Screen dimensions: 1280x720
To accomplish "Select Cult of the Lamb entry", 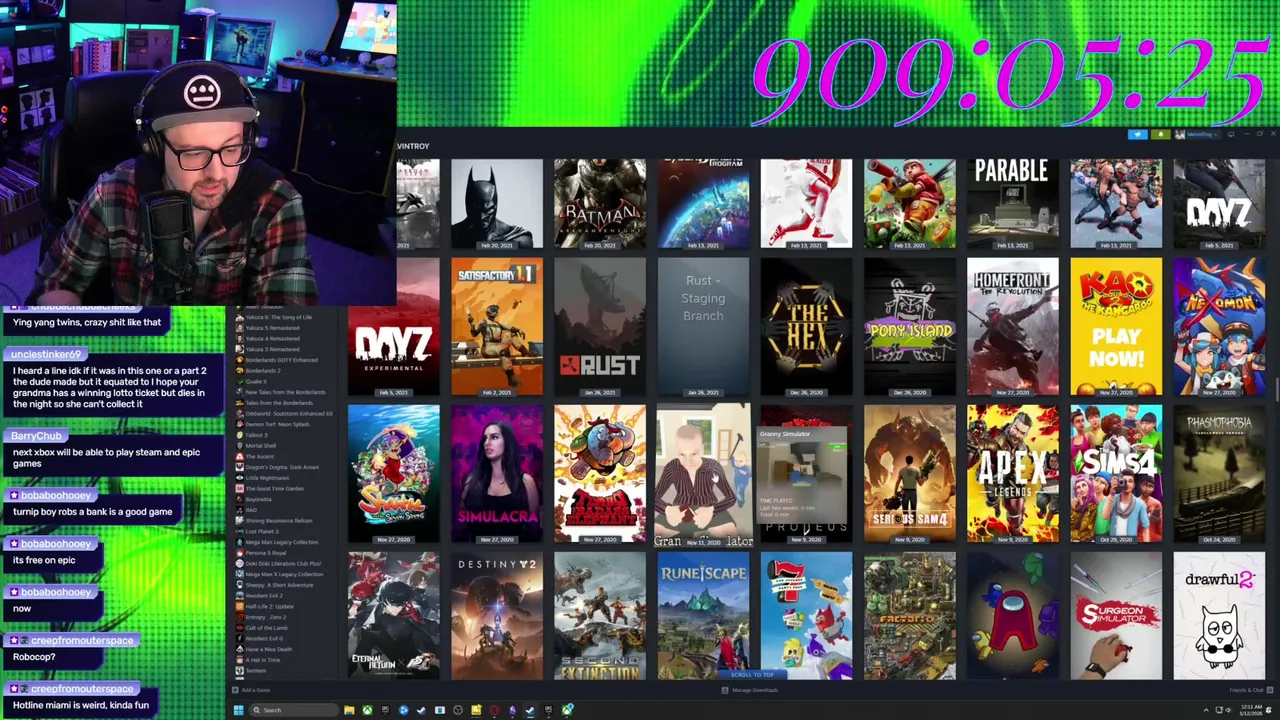I will (266, 628).
